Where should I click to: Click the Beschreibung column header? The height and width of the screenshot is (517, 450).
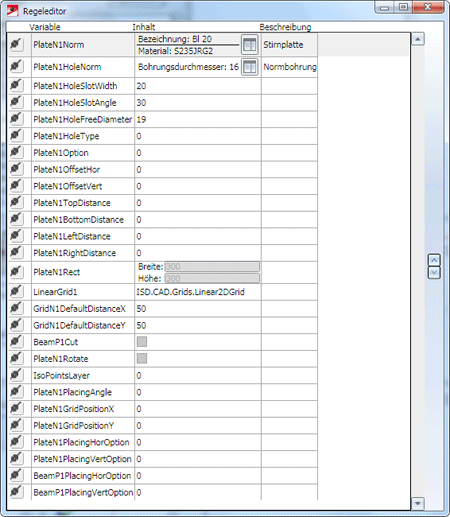point(285,27)
